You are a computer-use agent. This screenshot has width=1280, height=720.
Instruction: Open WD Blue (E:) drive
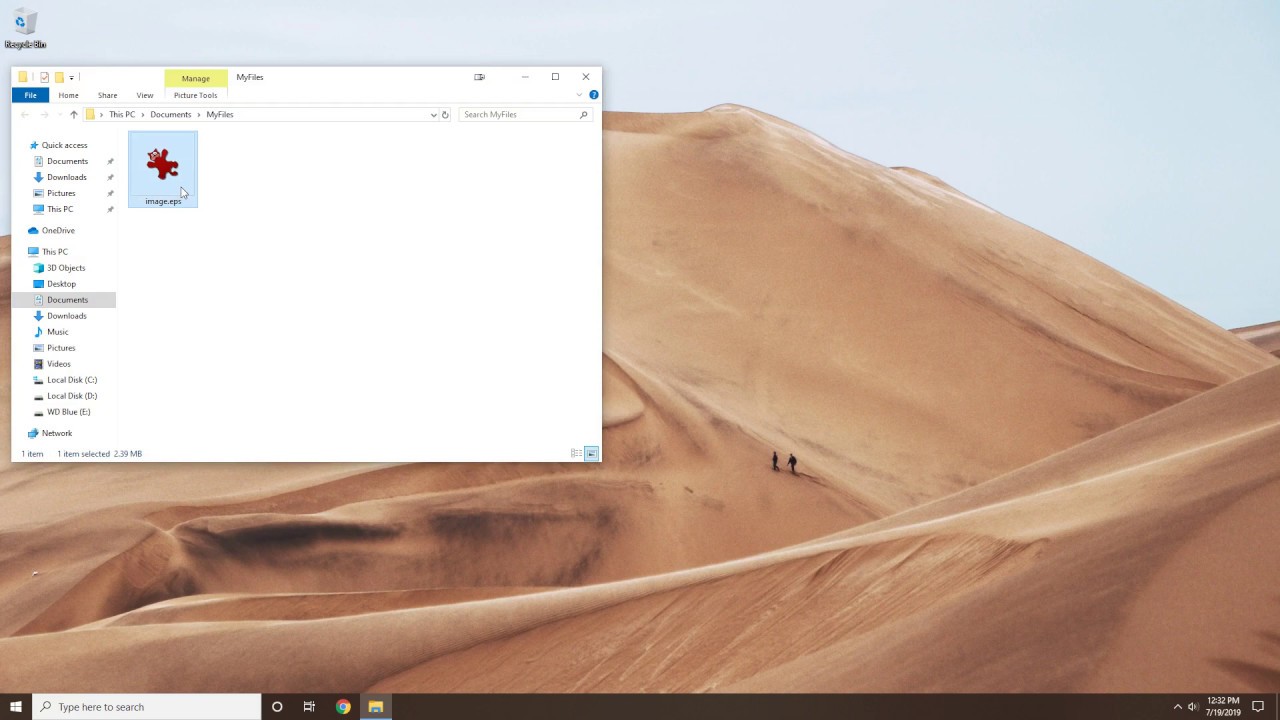pyautogui.click(x=68, y=412)
